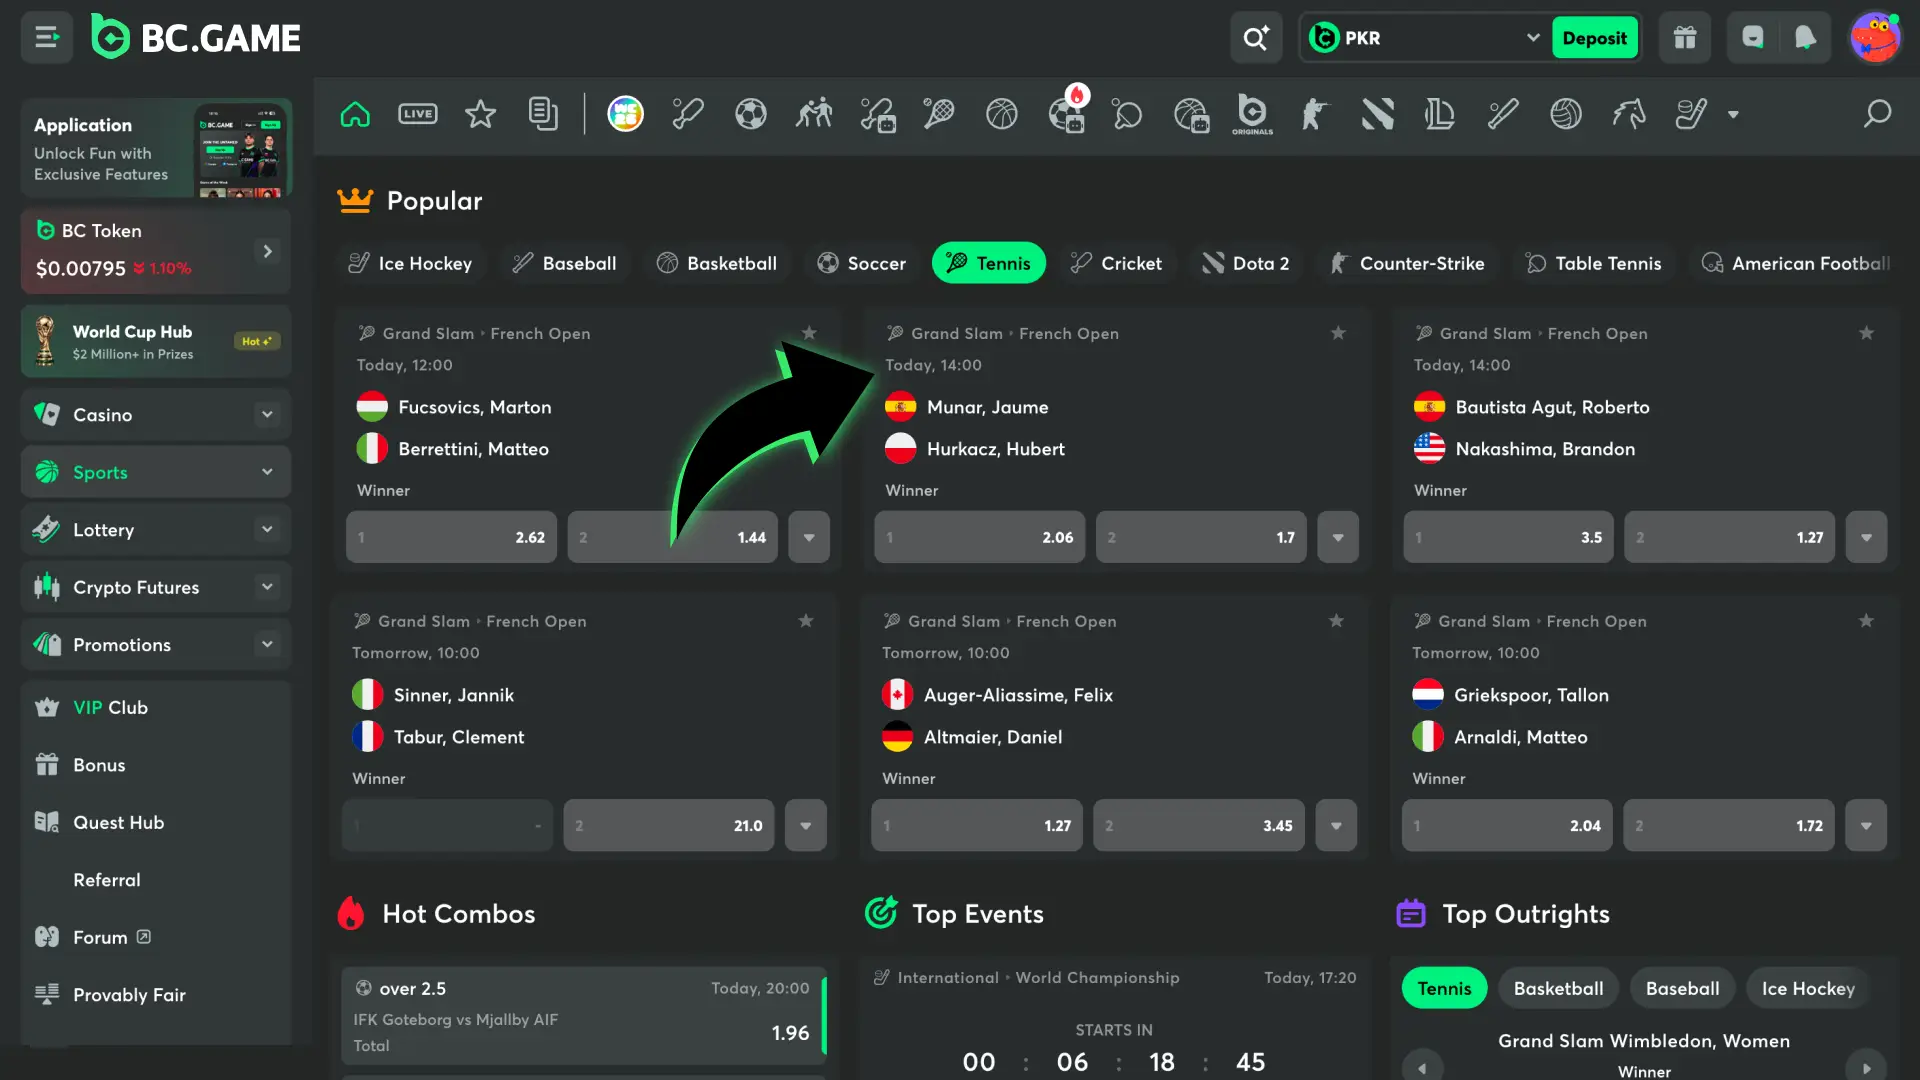Screen dimensions: 1920x1080
Task: Show more sports dropdown arrow
Action: [1733, 114]
